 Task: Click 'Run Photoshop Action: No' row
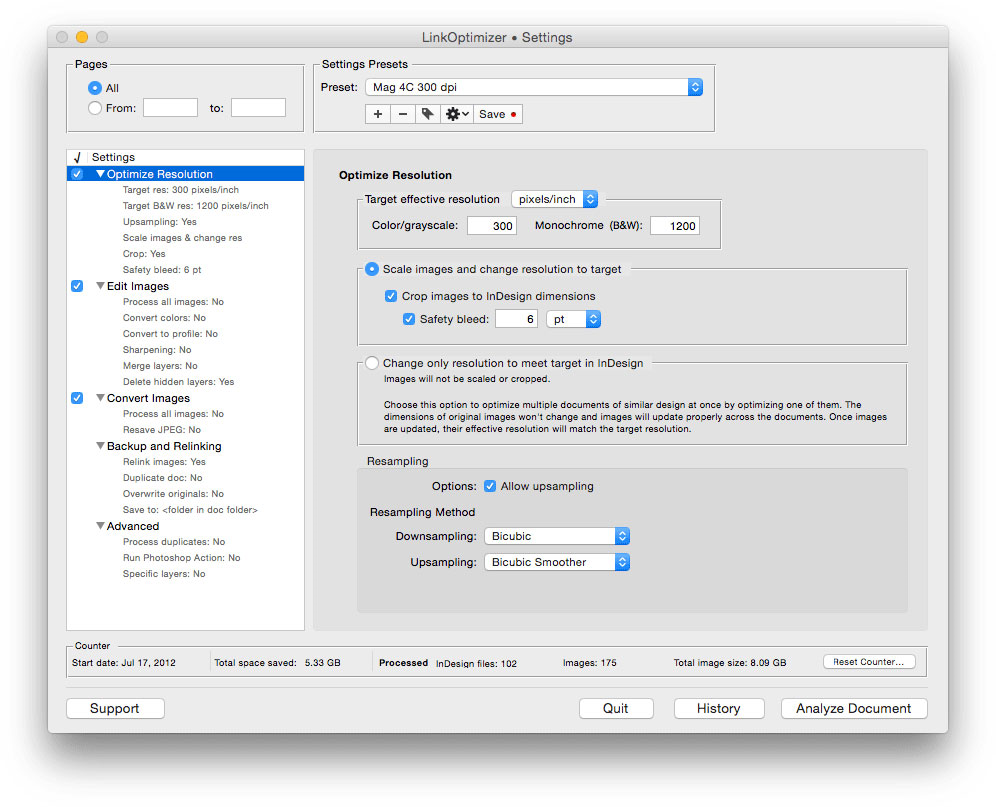182,558
